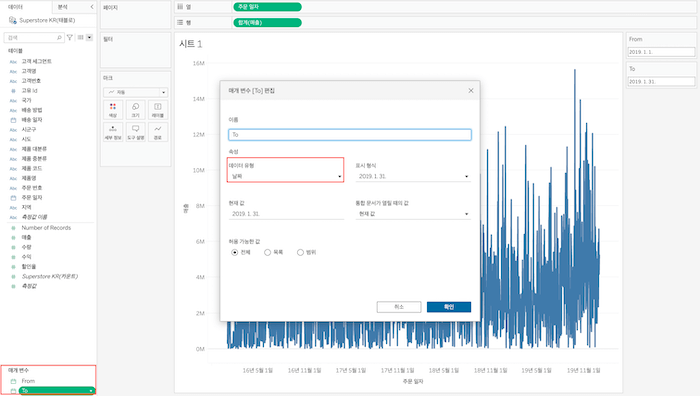The image size is (700, 396).
Task: Select the 고객 세그먼트 dimension
Action: (37, 61)
